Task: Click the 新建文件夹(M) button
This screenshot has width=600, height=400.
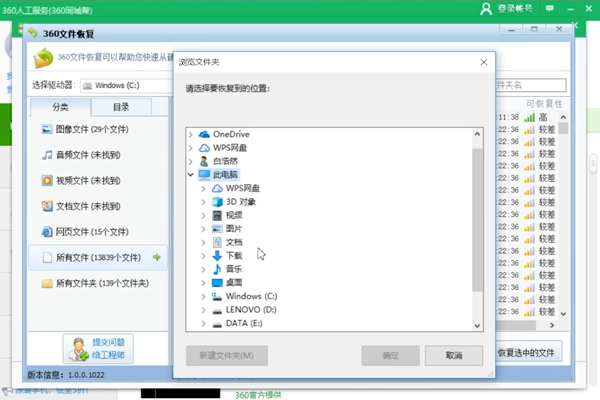Action: point(227,356)
